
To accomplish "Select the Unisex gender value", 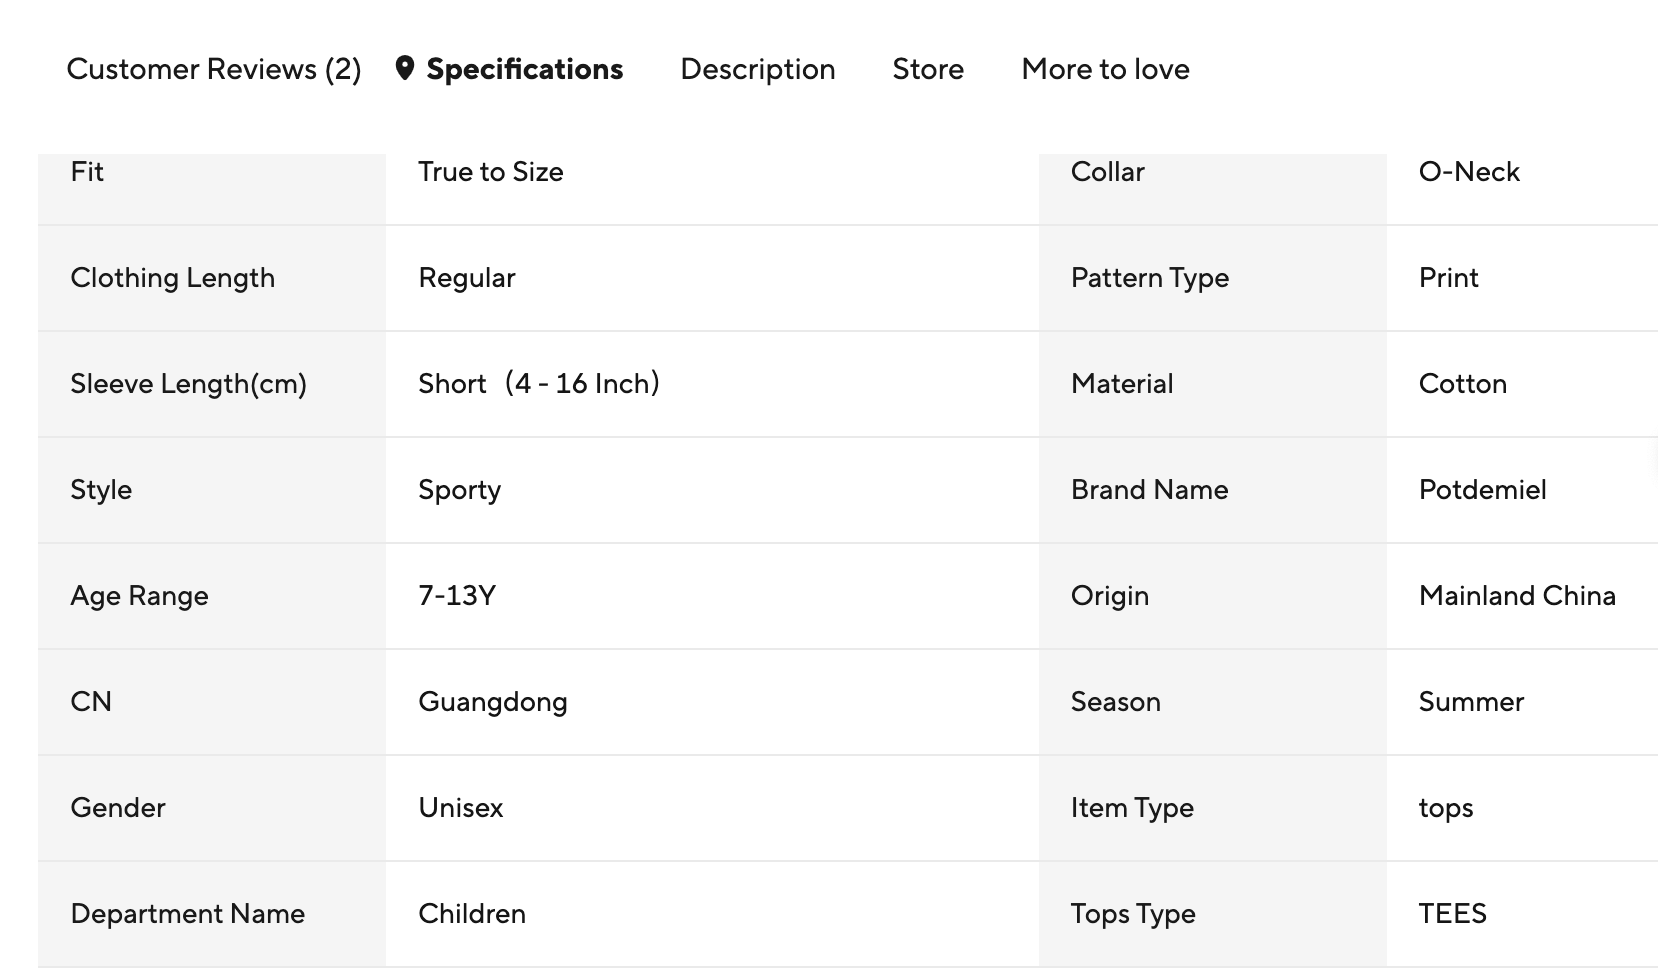I will (x=460, y=808).
